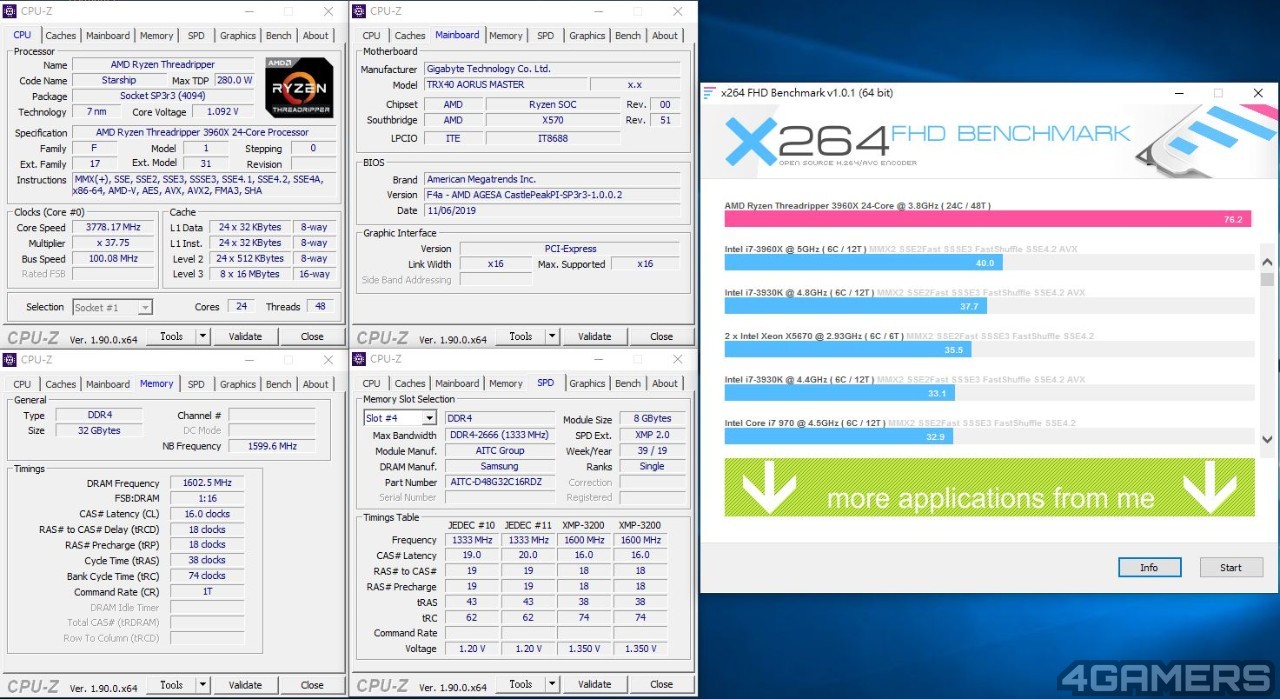Open the Graphics tab in the SPD window
Viewport: 1280px width, 699px height.
587,383
